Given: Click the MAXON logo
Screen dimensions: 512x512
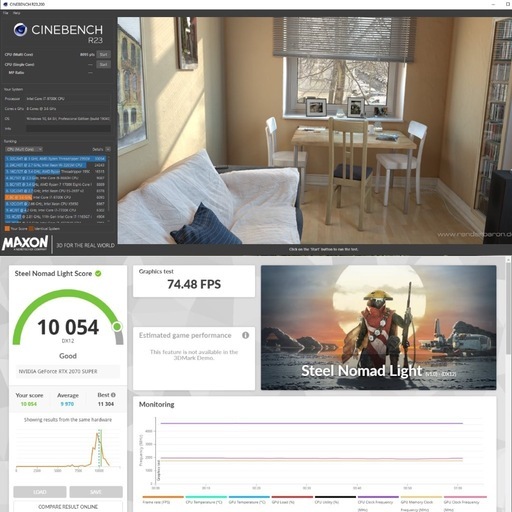Looking at the screenshot, I should click(x=25, y=243).
